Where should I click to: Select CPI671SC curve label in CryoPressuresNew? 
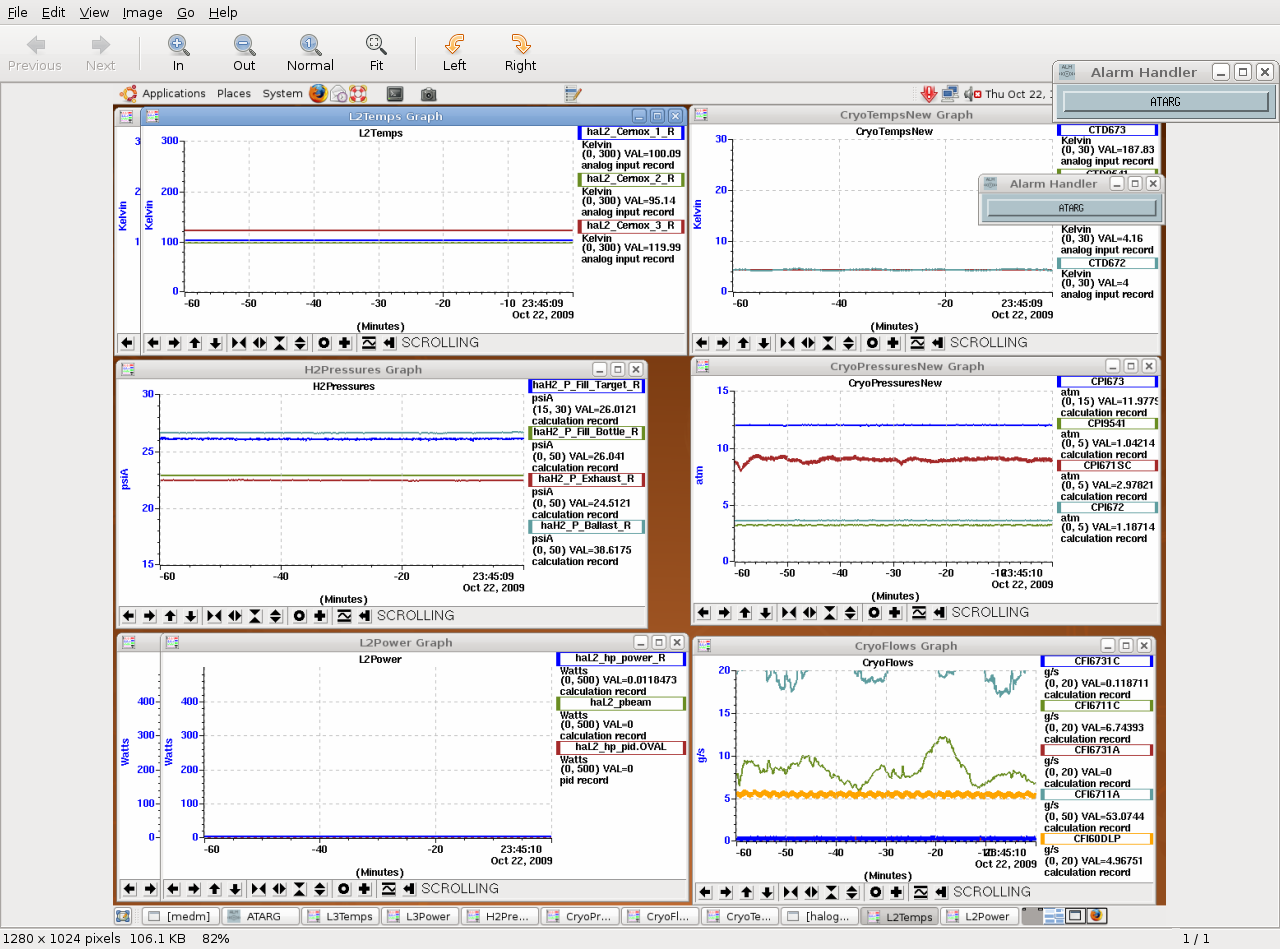(1107, 466)
